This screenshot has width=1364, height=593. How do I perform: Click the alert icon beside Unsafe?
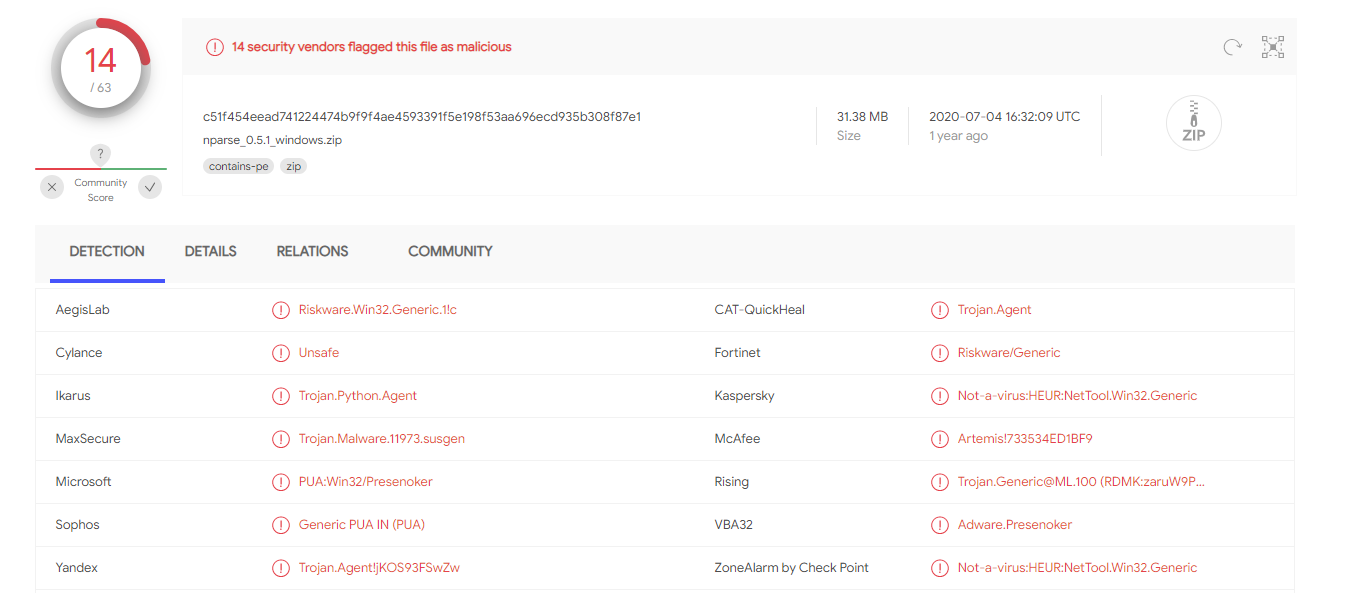tap(281, 353)
